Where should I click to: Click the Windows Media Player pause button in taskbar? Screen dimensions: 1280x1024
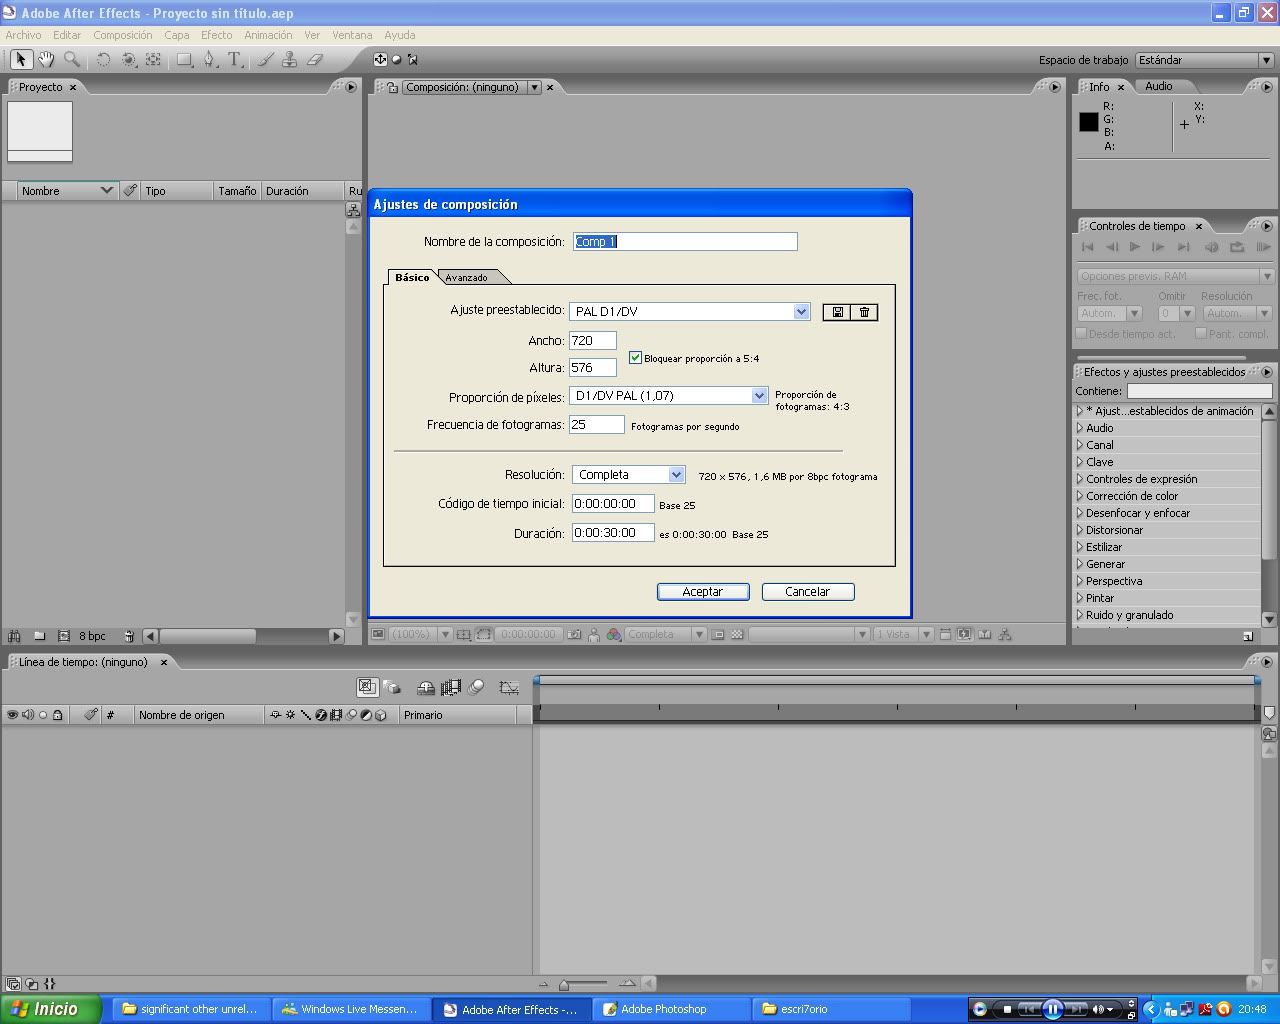1052,1009
